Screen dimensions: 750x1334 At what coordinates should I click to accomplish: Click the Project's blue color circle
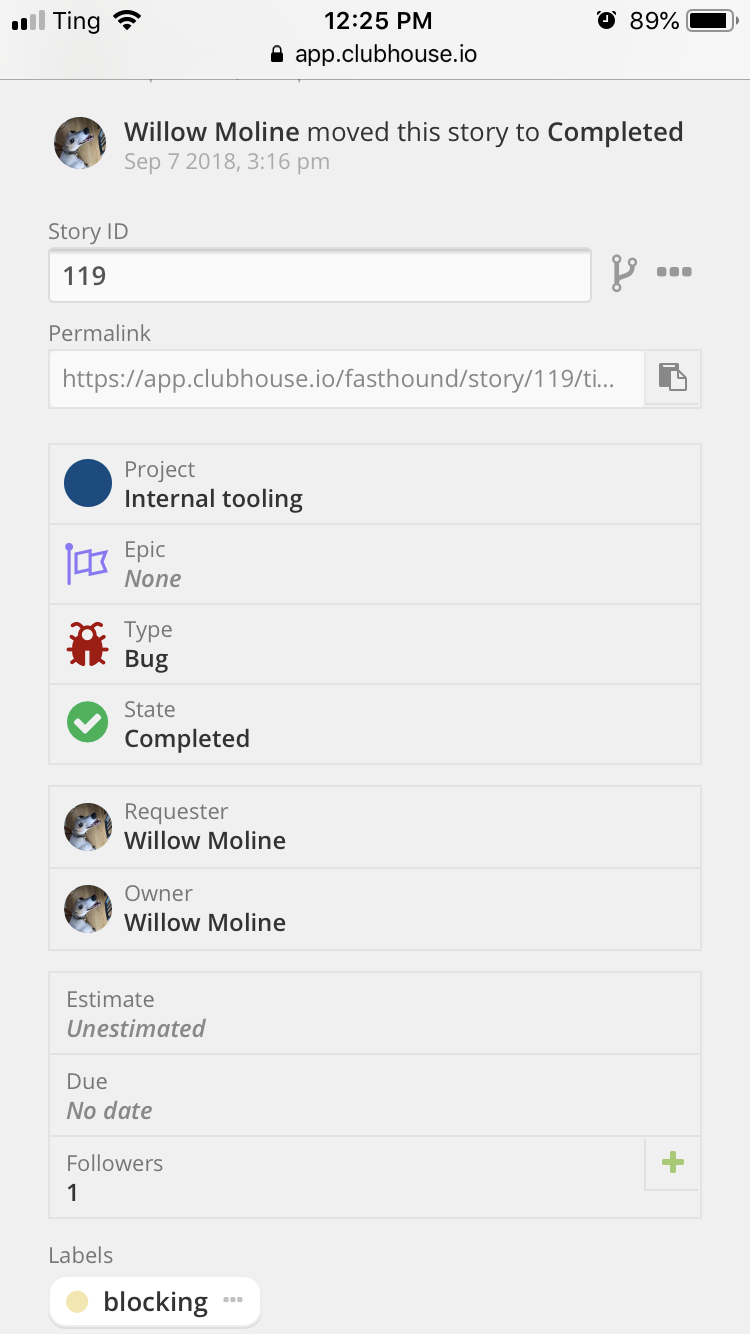tap(87, 483)
